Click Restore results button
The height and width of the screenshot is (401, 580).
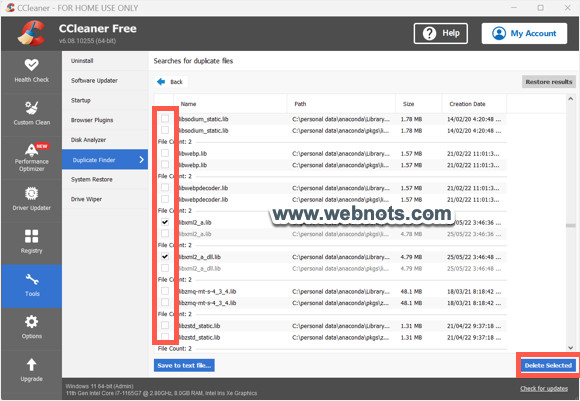coord(549,82)
